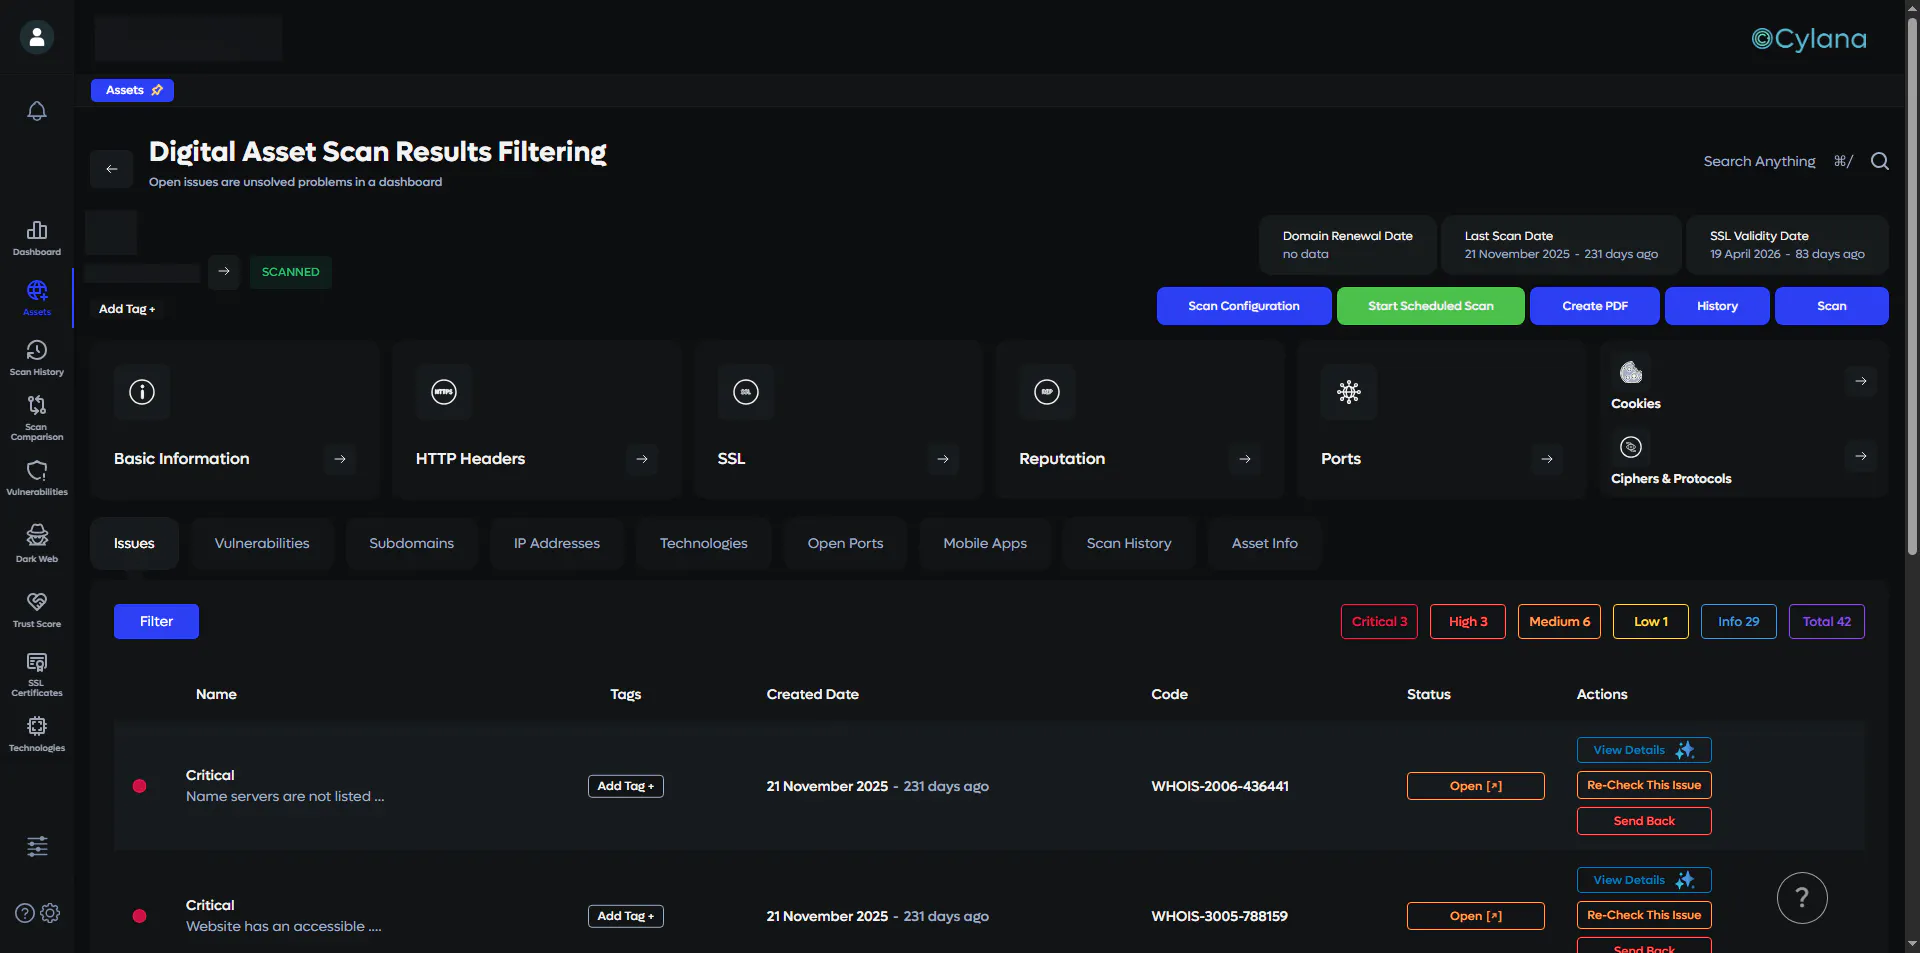Click Start Scheduled Scan
The image size is (1920, 953).
tap(1431, 306)
